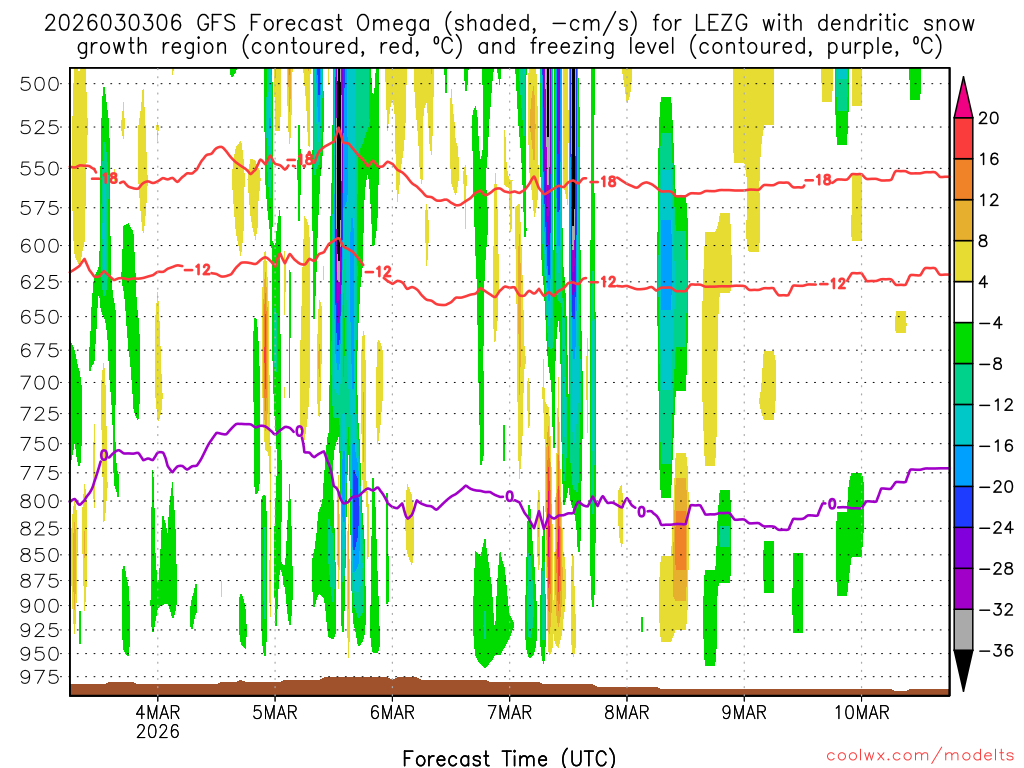Click the 600 pressure level label

click(39, 246)
